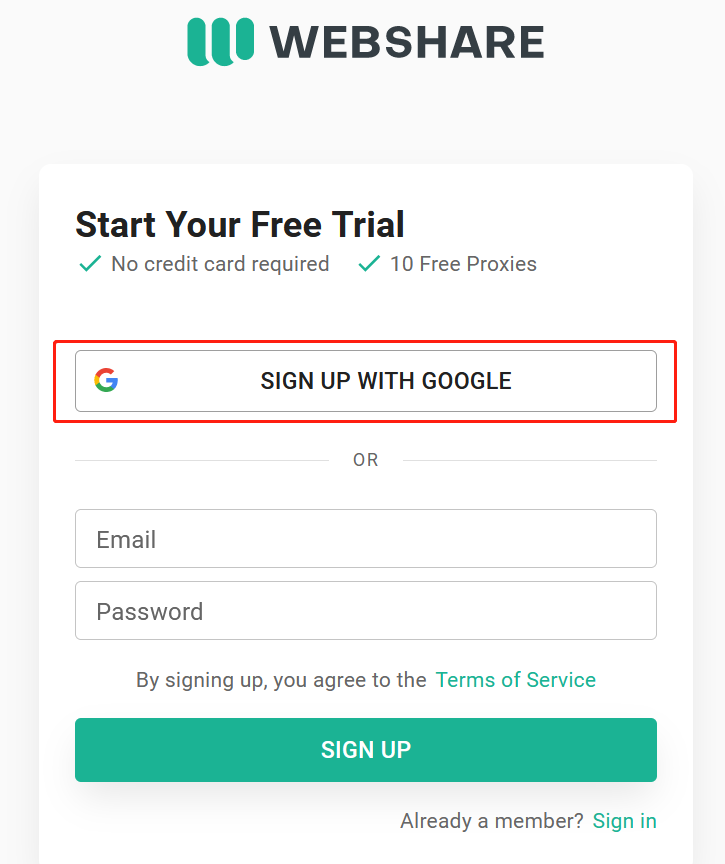Image resolution: width=725 pixels, height=864 pixels.
Task: Submit with the green SIGN UP button
Action: click(366, 749)
